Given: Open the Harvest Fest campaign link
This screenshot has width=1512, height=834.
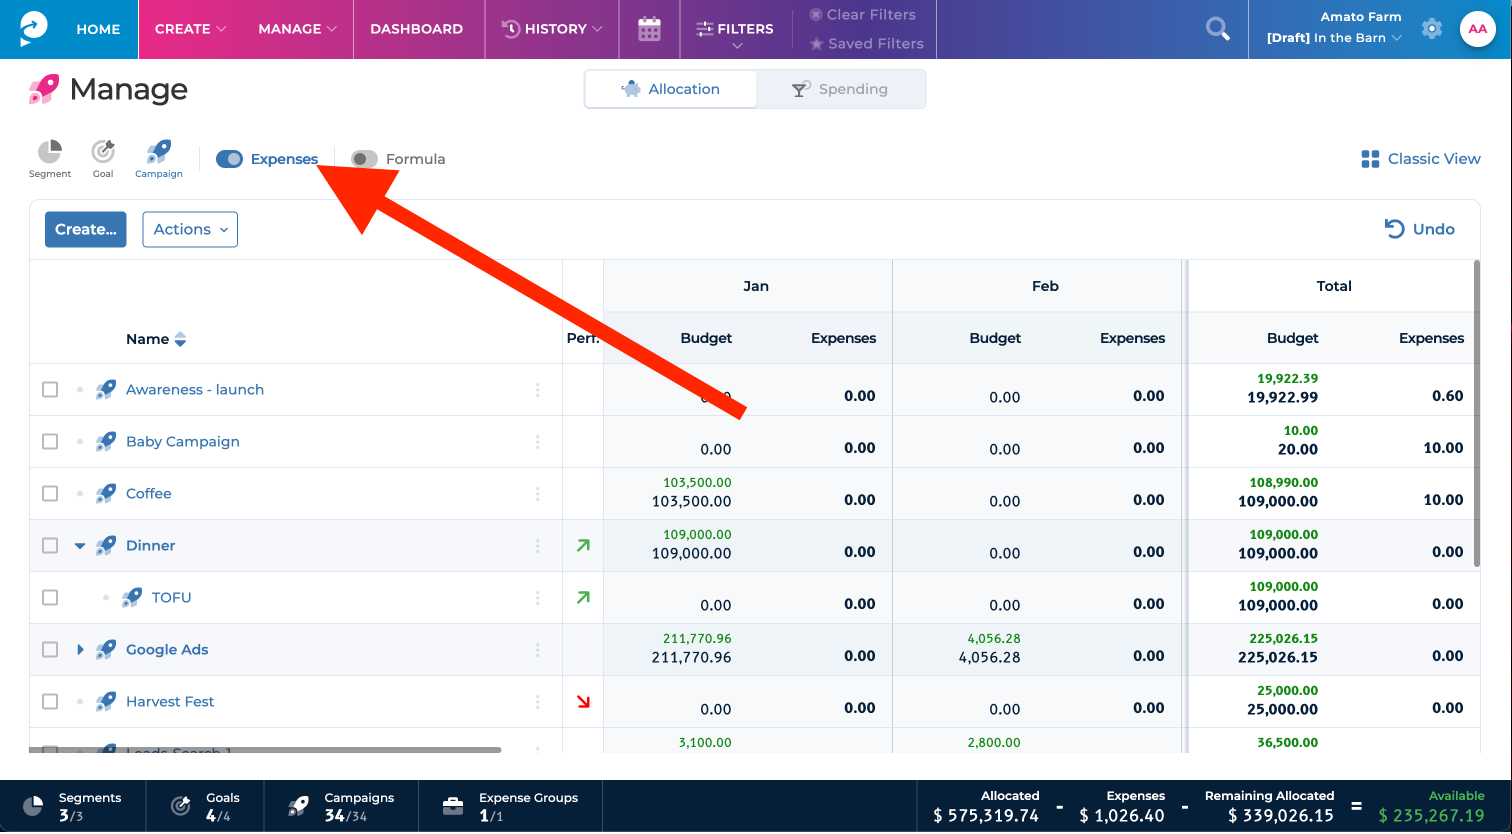Looking at the screenshot, I should (170, 701).
